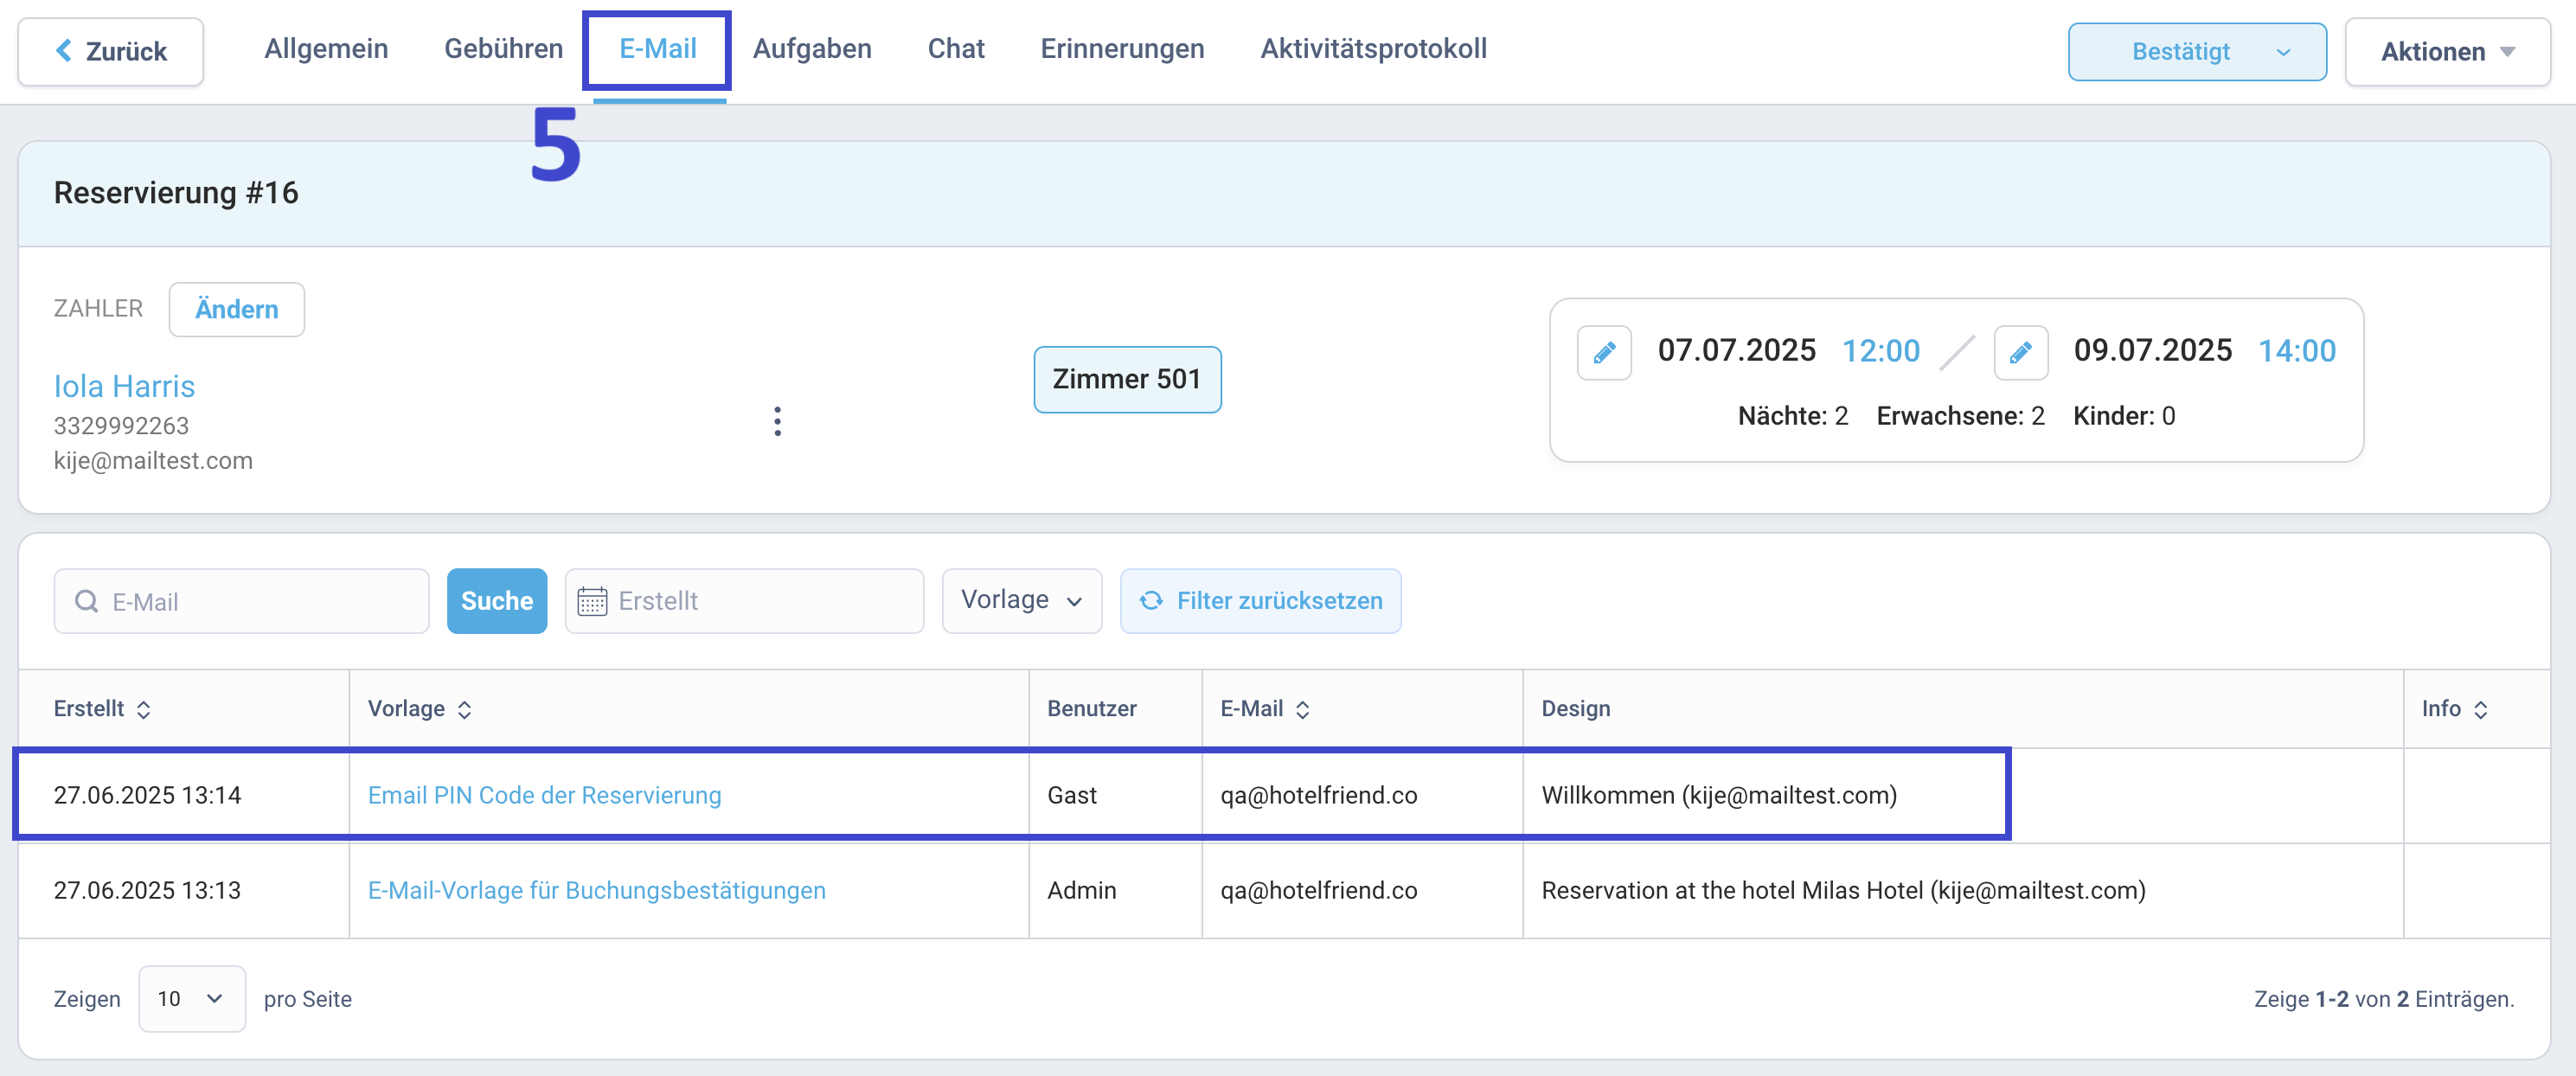Viewport: 2576px width, 1076px height.
Task: Click qa@hotelfriend.co in the Gast row
Action: tap(1318, 795)
